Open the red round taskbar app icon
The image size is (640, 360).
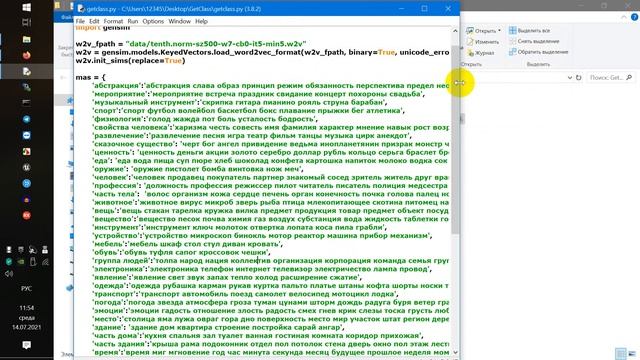[x=27, y=216]
